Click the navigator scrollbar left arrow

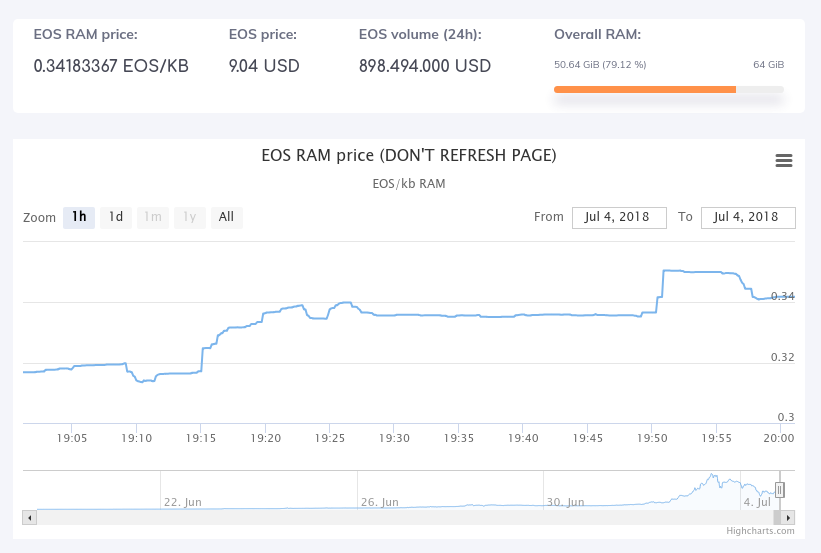click(x=29, y=518)
